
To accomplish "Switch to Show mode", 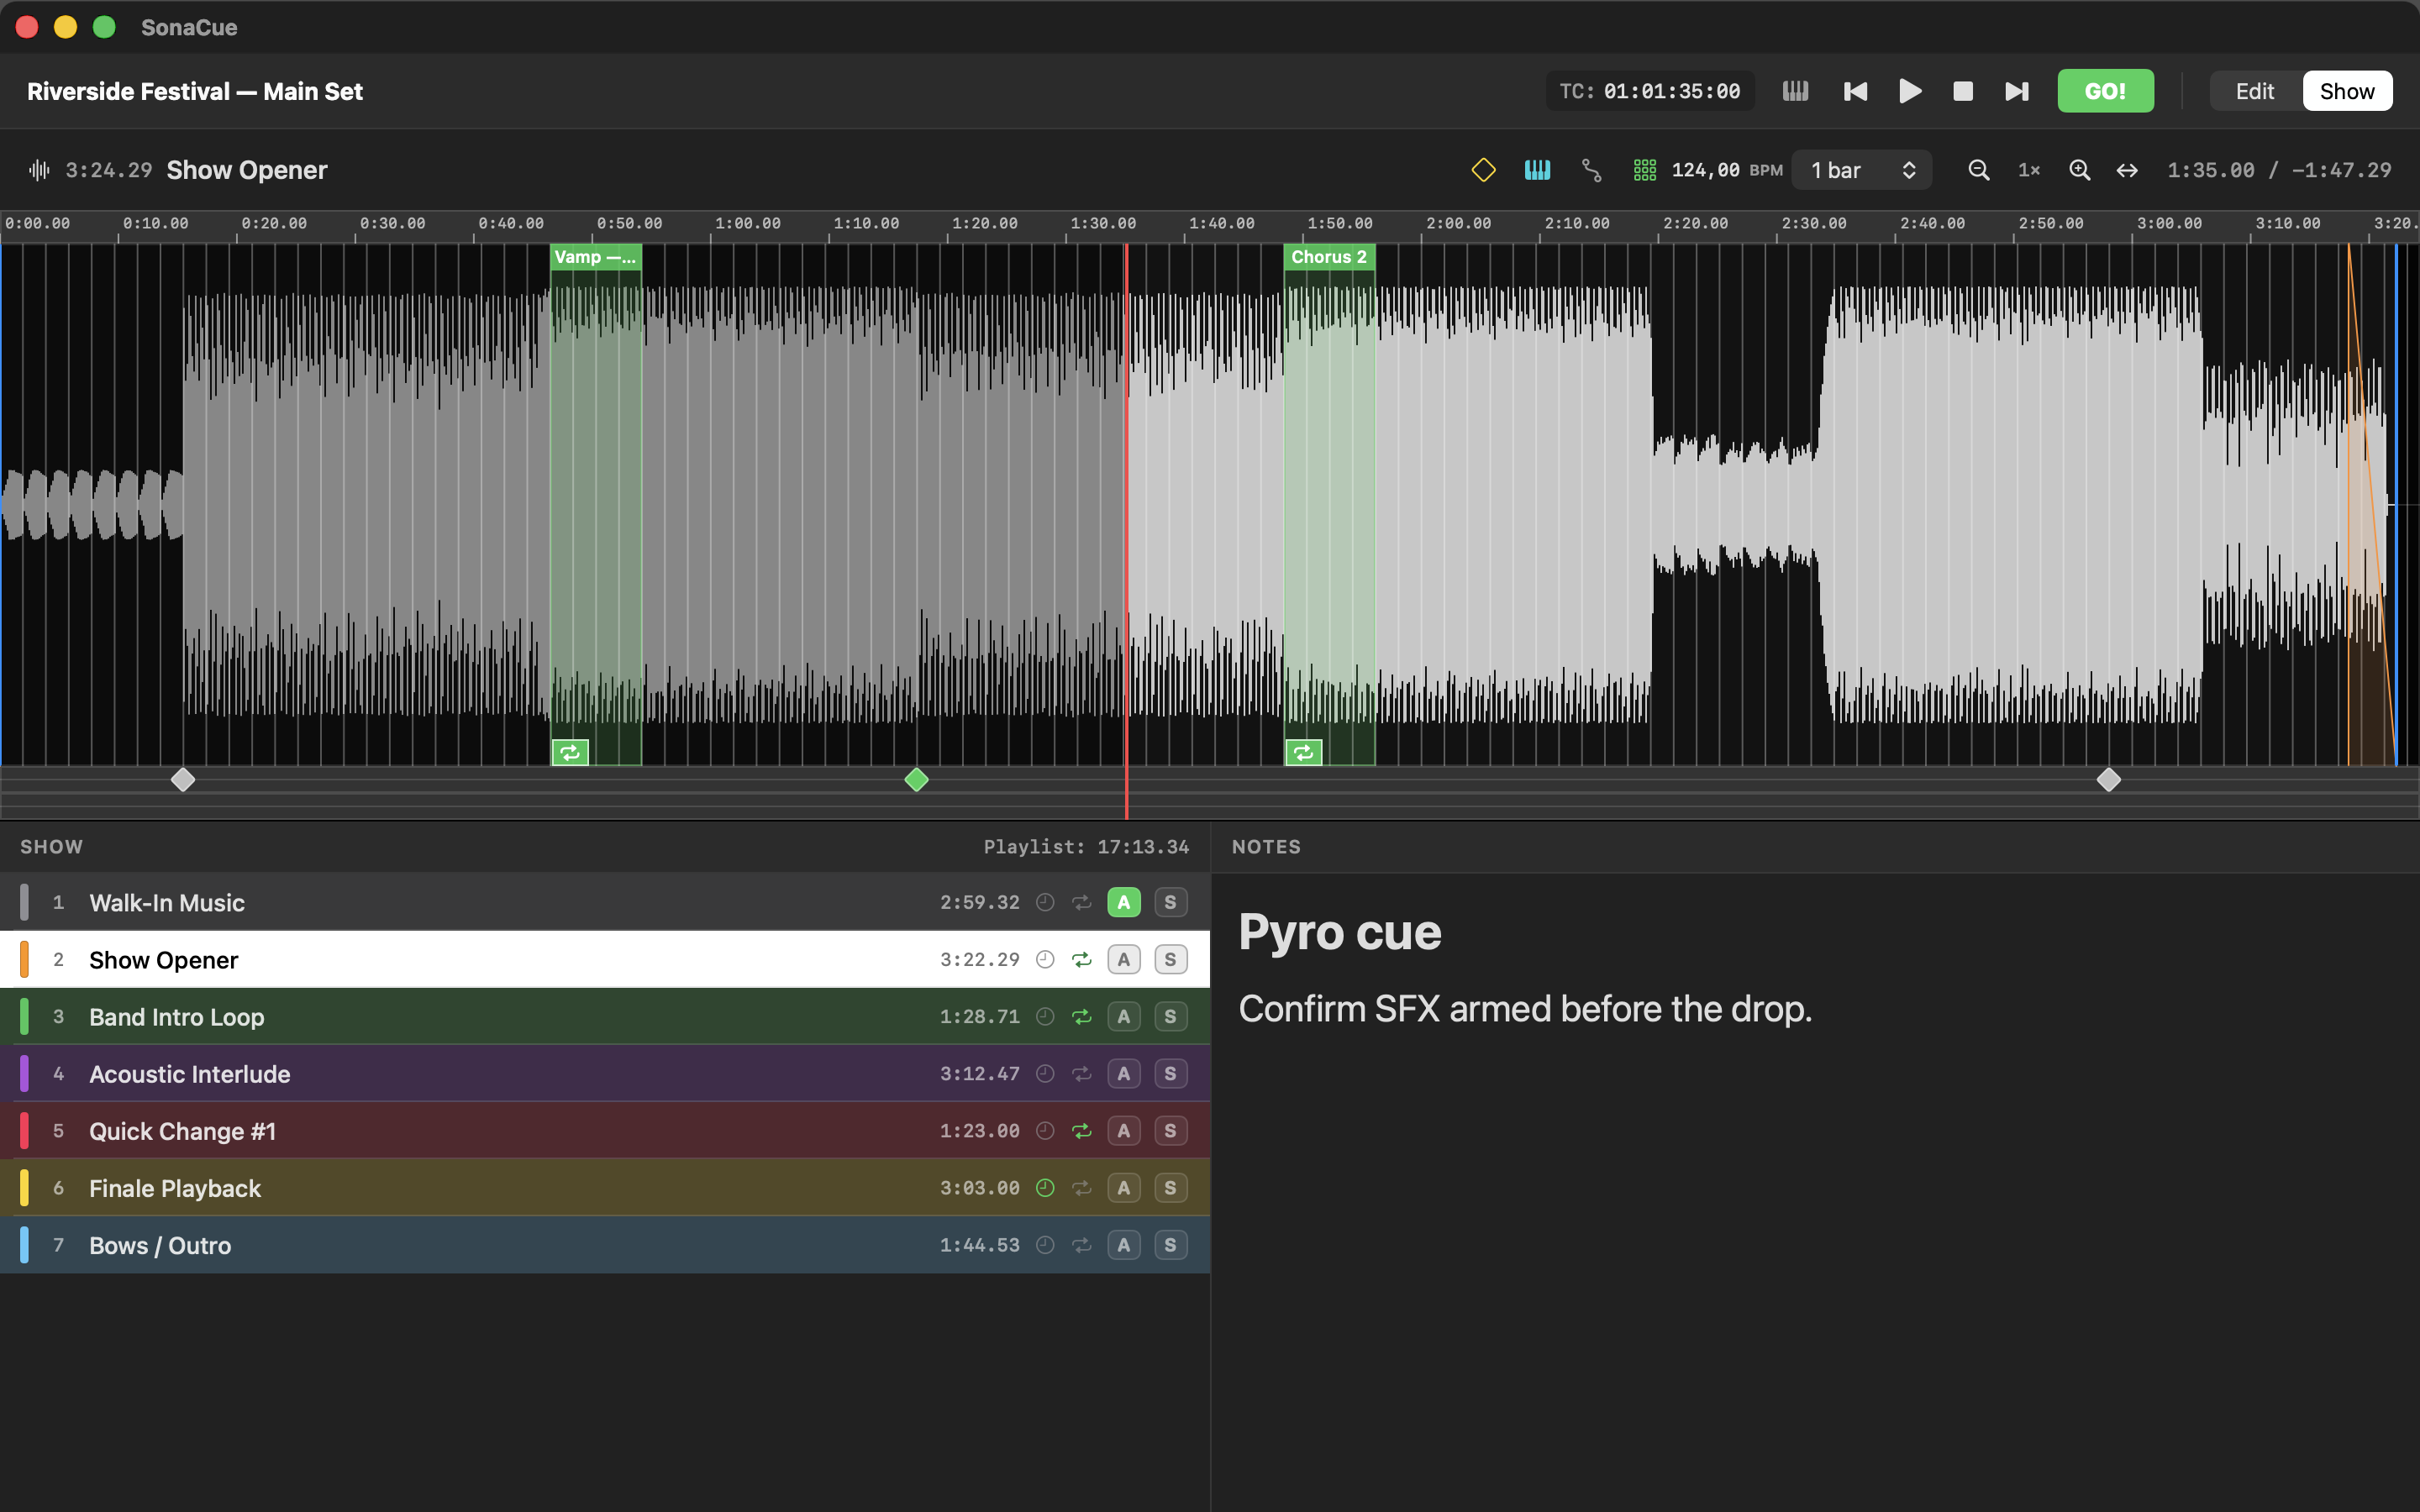I will (2346, 91).
